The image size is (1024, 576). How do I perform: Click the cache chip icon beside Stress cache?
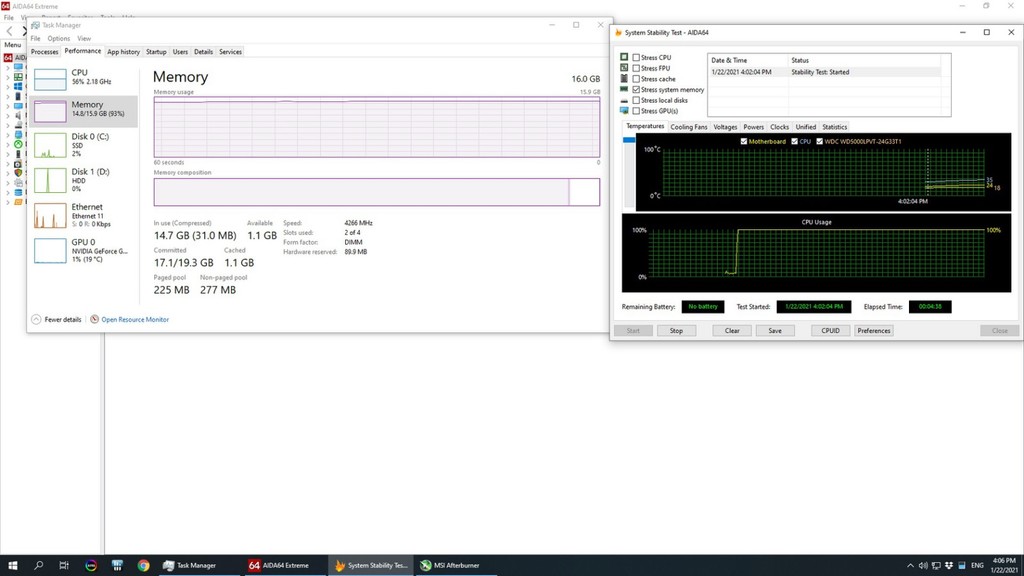pos(624,78)
